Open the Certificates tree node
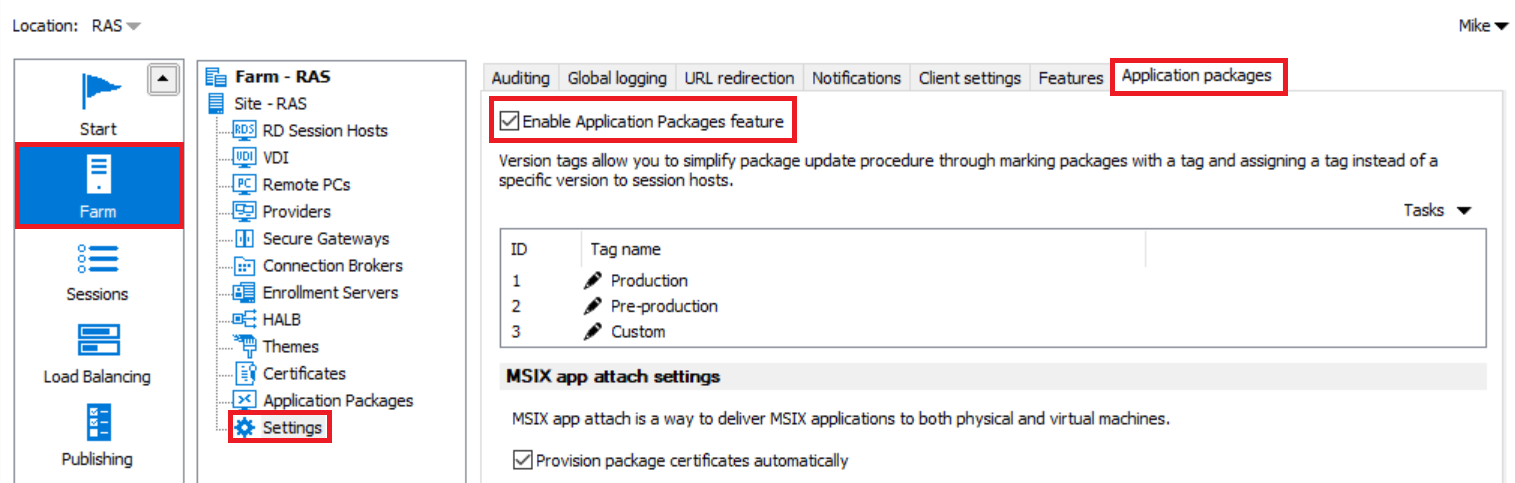The height and width of the screenshot is (483, 1515). coord(303,373)
